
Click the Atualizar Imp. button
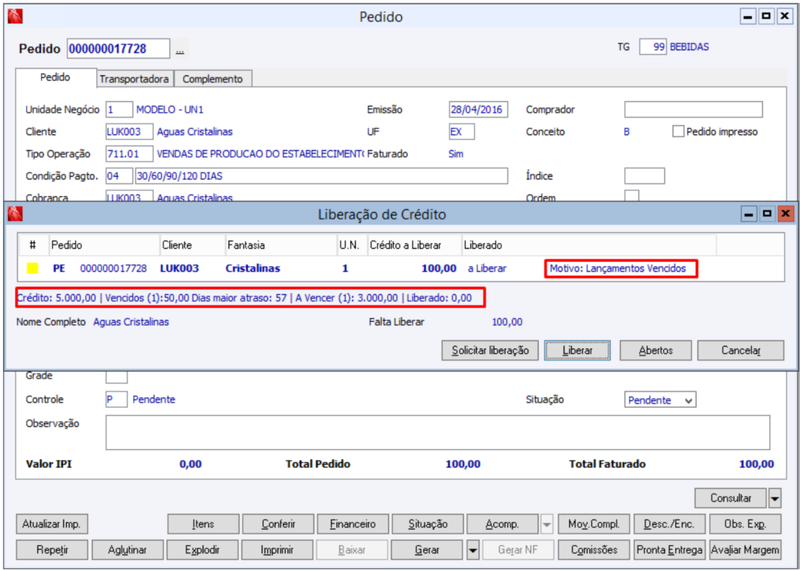coord(52,524)
